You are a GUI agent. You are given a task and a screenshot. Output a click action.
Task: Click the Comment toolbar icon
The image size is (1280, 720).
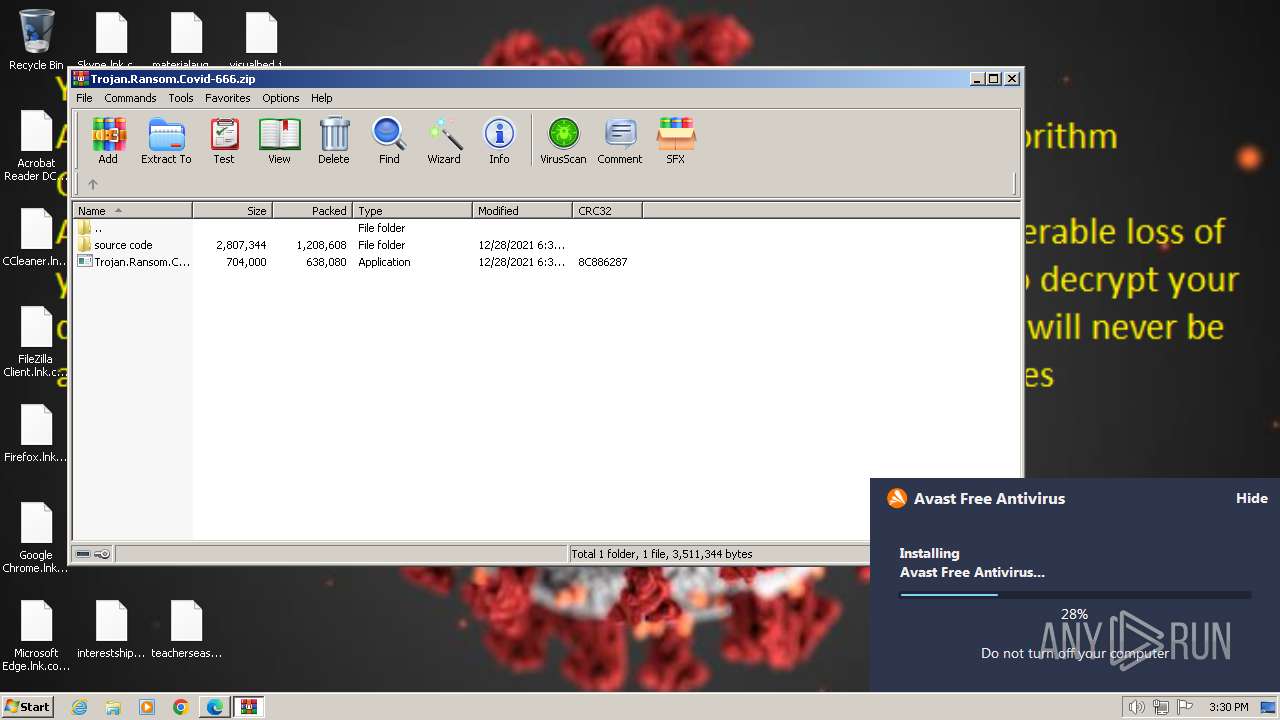(620, 141)
